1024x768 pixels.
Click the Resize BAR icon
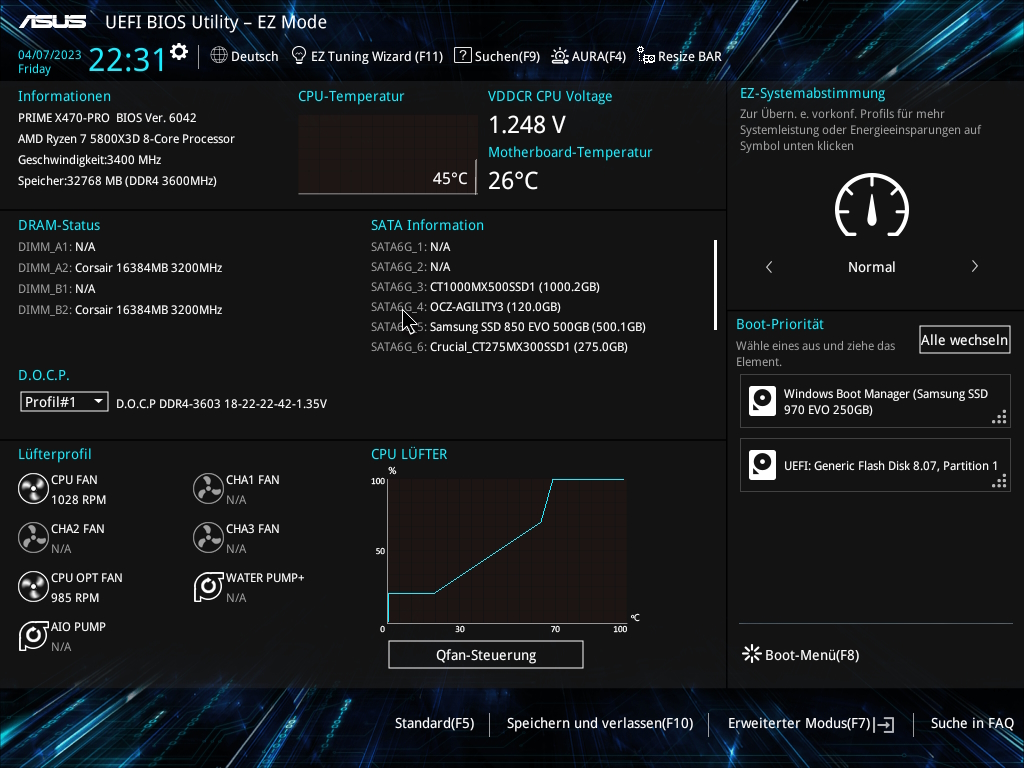pyautogui.click(x=645, y=56)
